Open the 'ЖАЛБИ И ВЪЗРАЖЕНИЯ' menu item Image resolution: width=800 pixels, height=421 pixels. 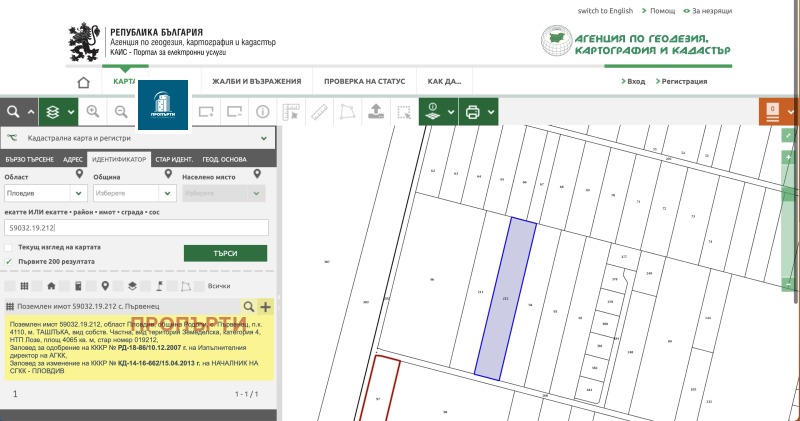[x=256, y=82]
